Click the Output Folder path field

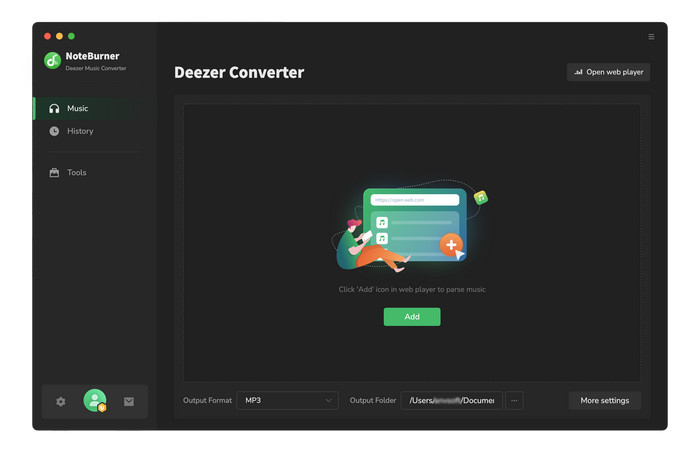(451, 400)
